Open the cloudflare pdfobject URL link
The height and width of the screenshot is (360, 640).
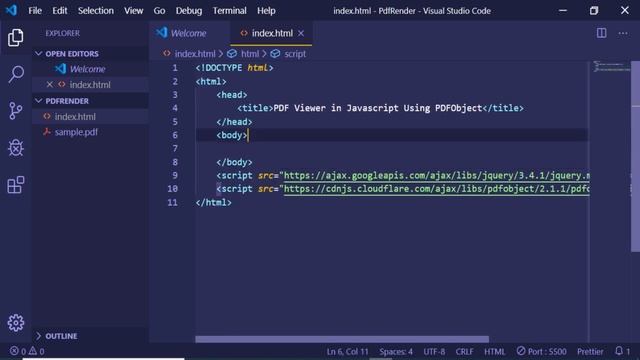[436, 189]
